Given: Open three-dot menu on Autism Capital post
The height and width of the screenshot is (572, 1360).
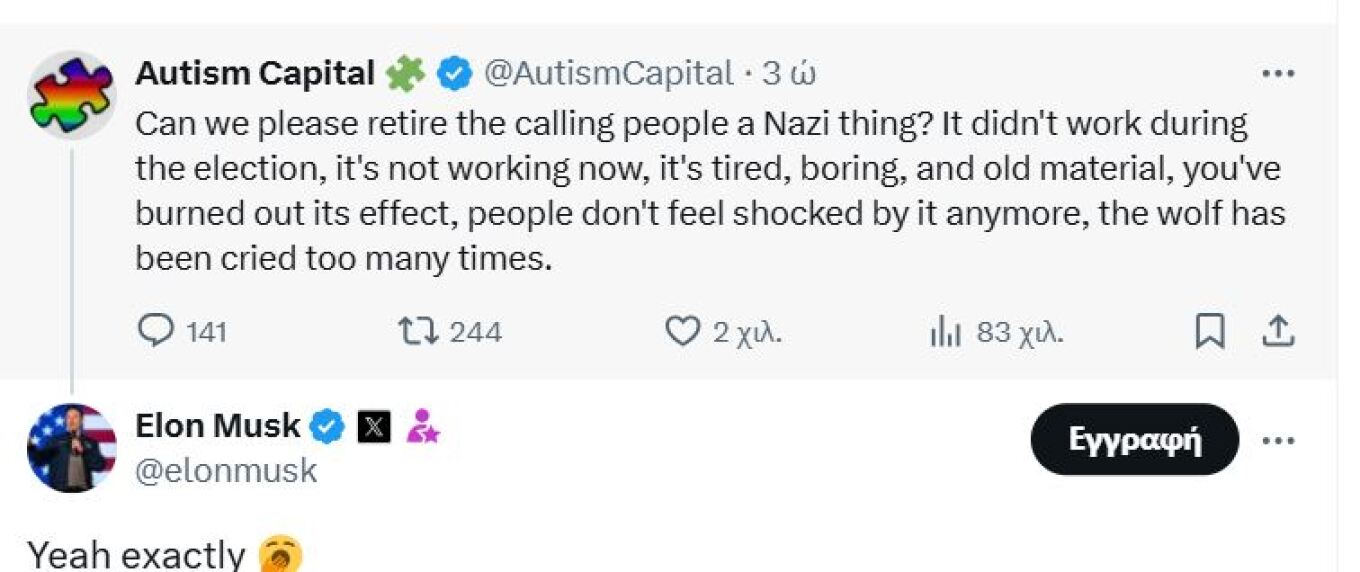Looking at the screenshot, I should pos(1278,74).
